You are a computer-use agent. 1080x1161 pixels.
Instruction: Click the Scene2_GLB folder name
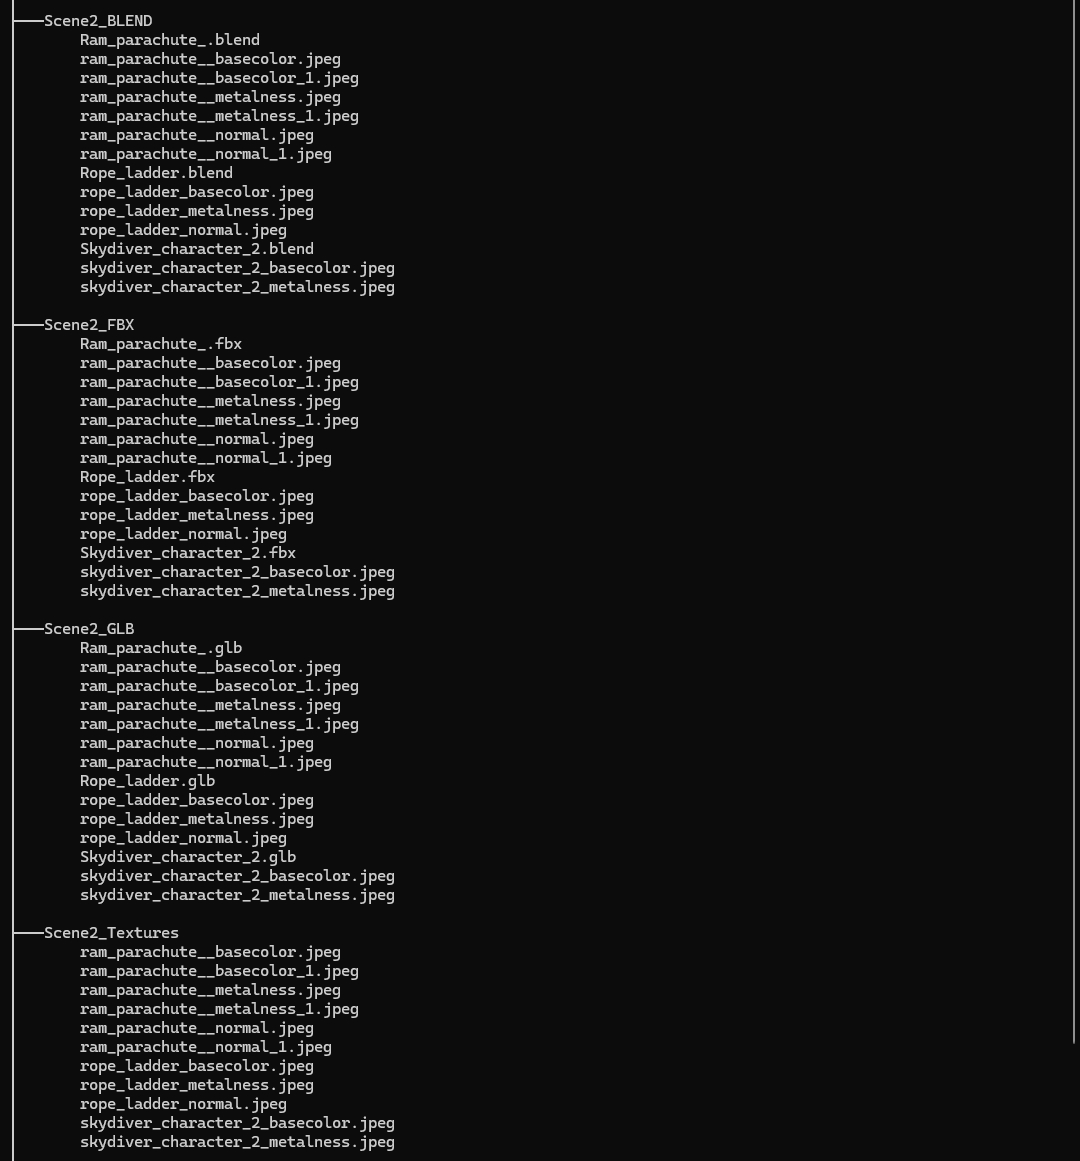pos(89,629)
